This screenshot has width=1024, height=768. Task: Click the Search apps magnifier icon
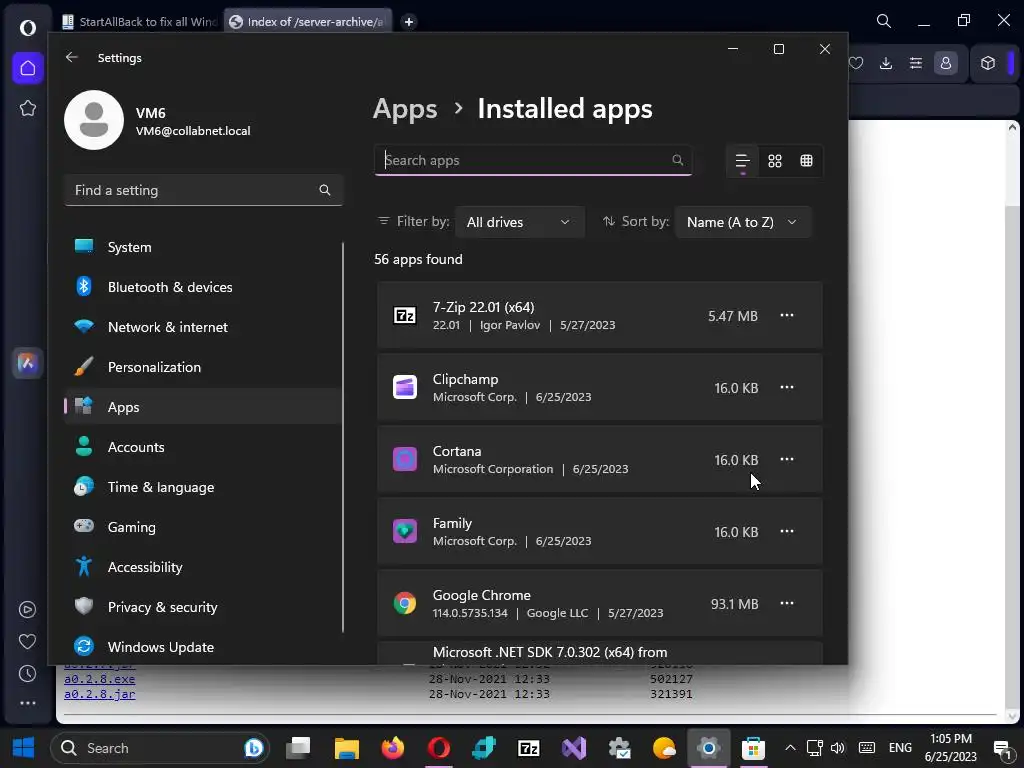click(678, 160)
